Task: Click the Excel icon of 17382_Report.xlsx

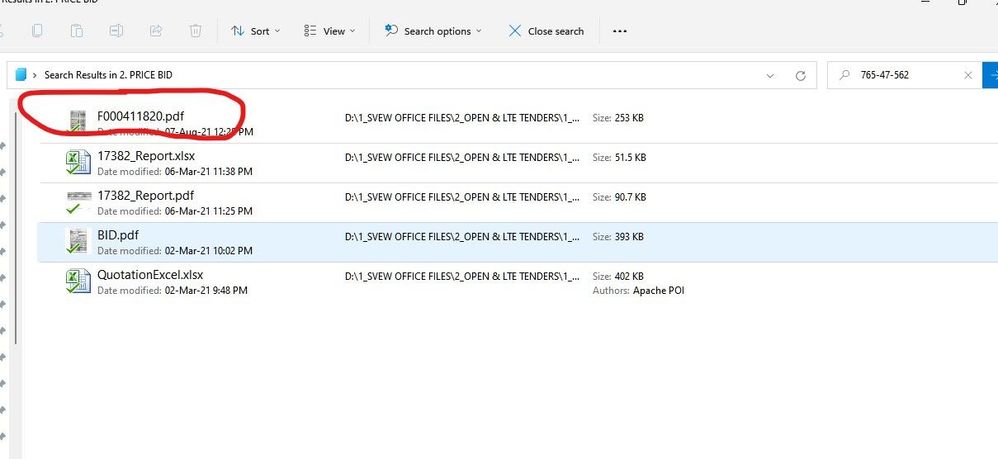Action: point(78,162)
